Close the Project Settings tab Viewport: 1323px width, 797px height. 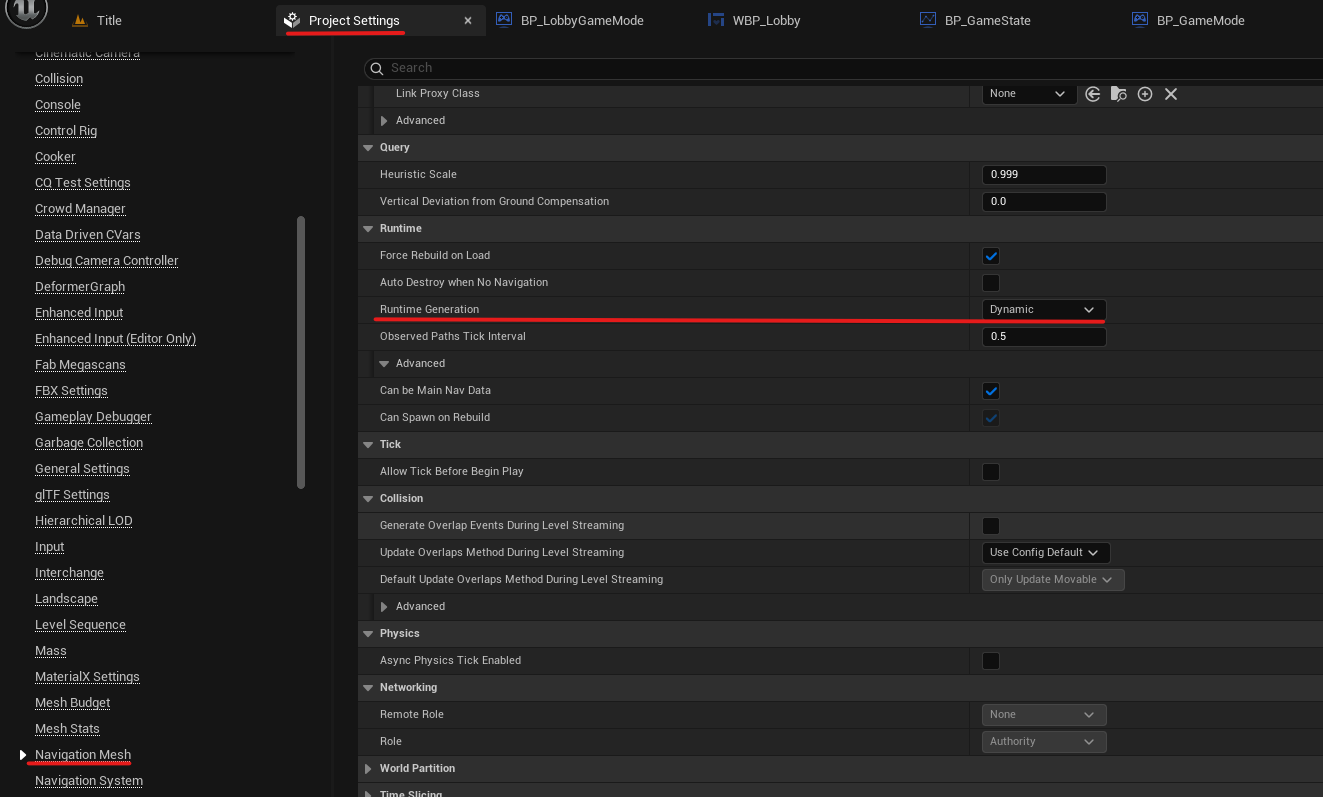tap(468, 20)
